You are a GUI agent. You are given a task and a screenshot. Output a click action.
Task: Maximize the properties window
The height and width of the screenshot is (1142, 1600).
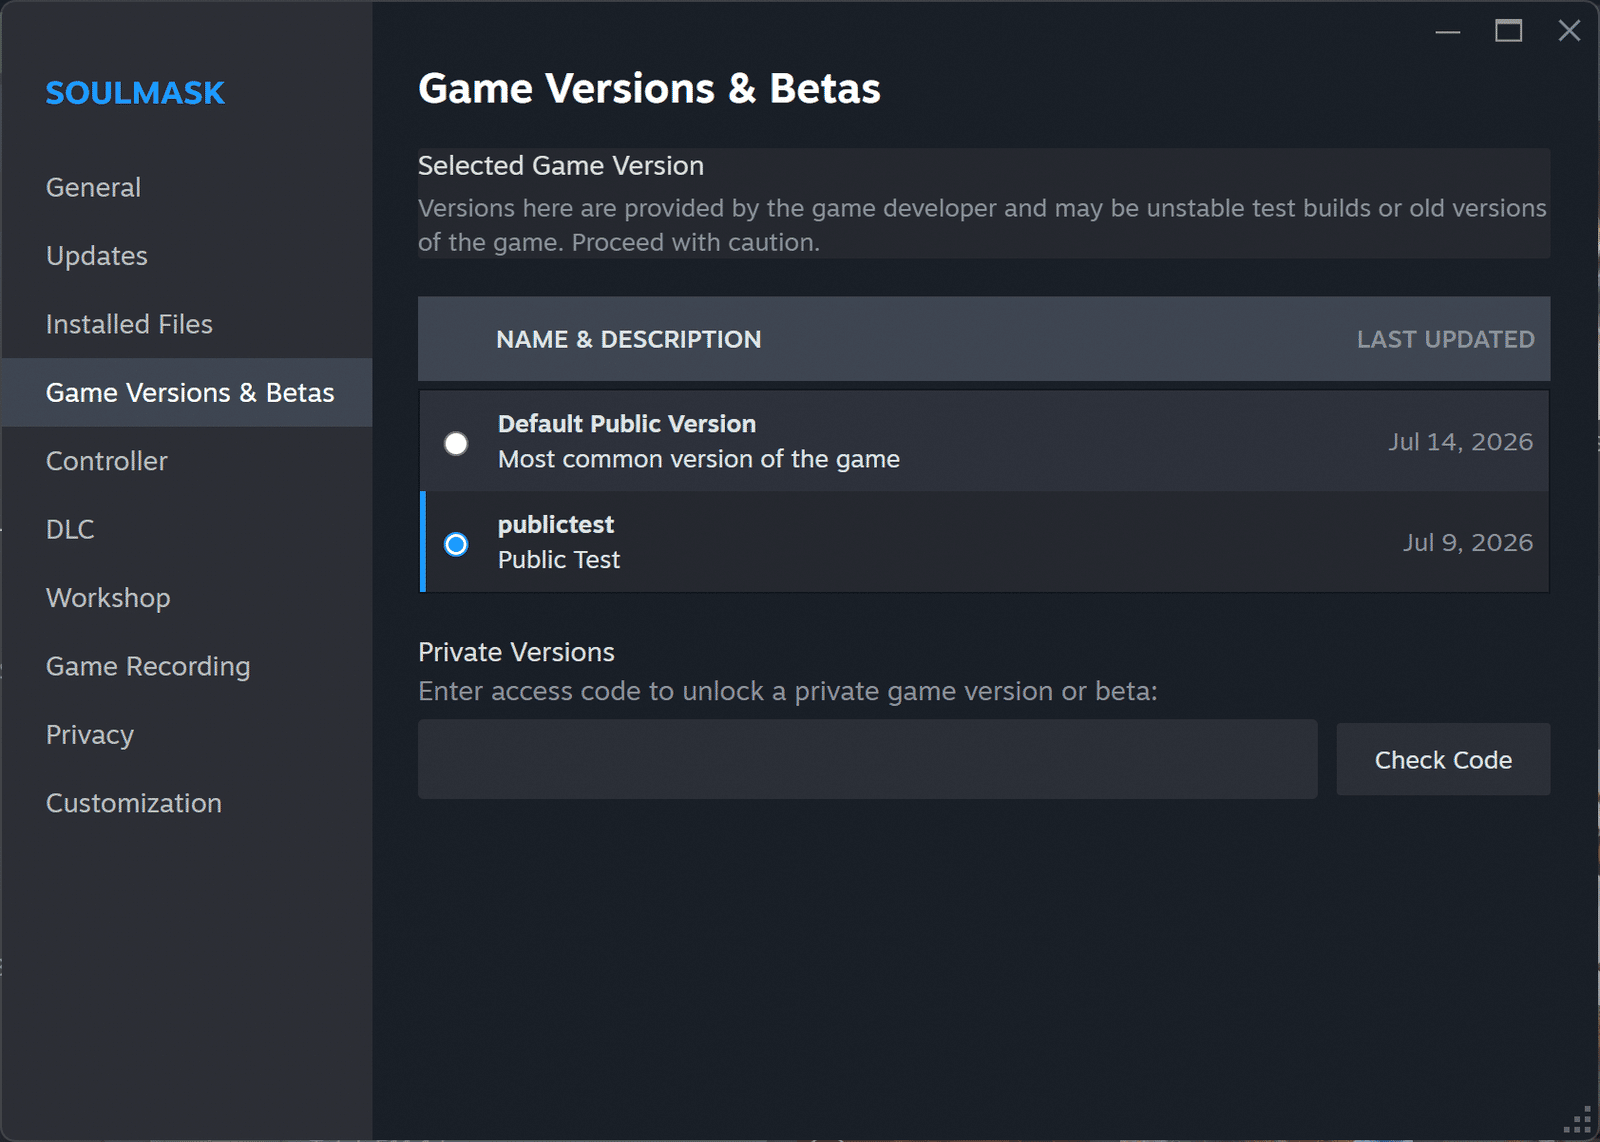click(x=1509, y=32)
